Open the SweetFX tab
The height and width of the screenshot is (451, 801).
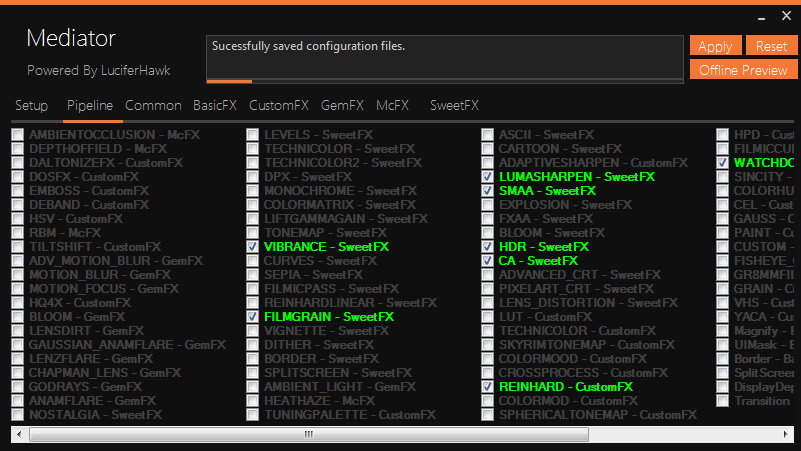point(454,105)
